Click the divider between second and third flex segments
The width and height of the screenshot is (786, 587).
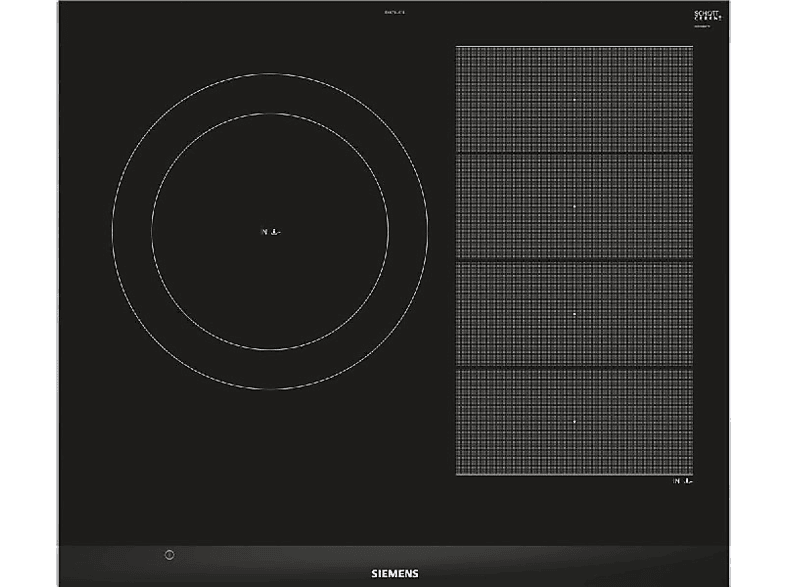574,261
